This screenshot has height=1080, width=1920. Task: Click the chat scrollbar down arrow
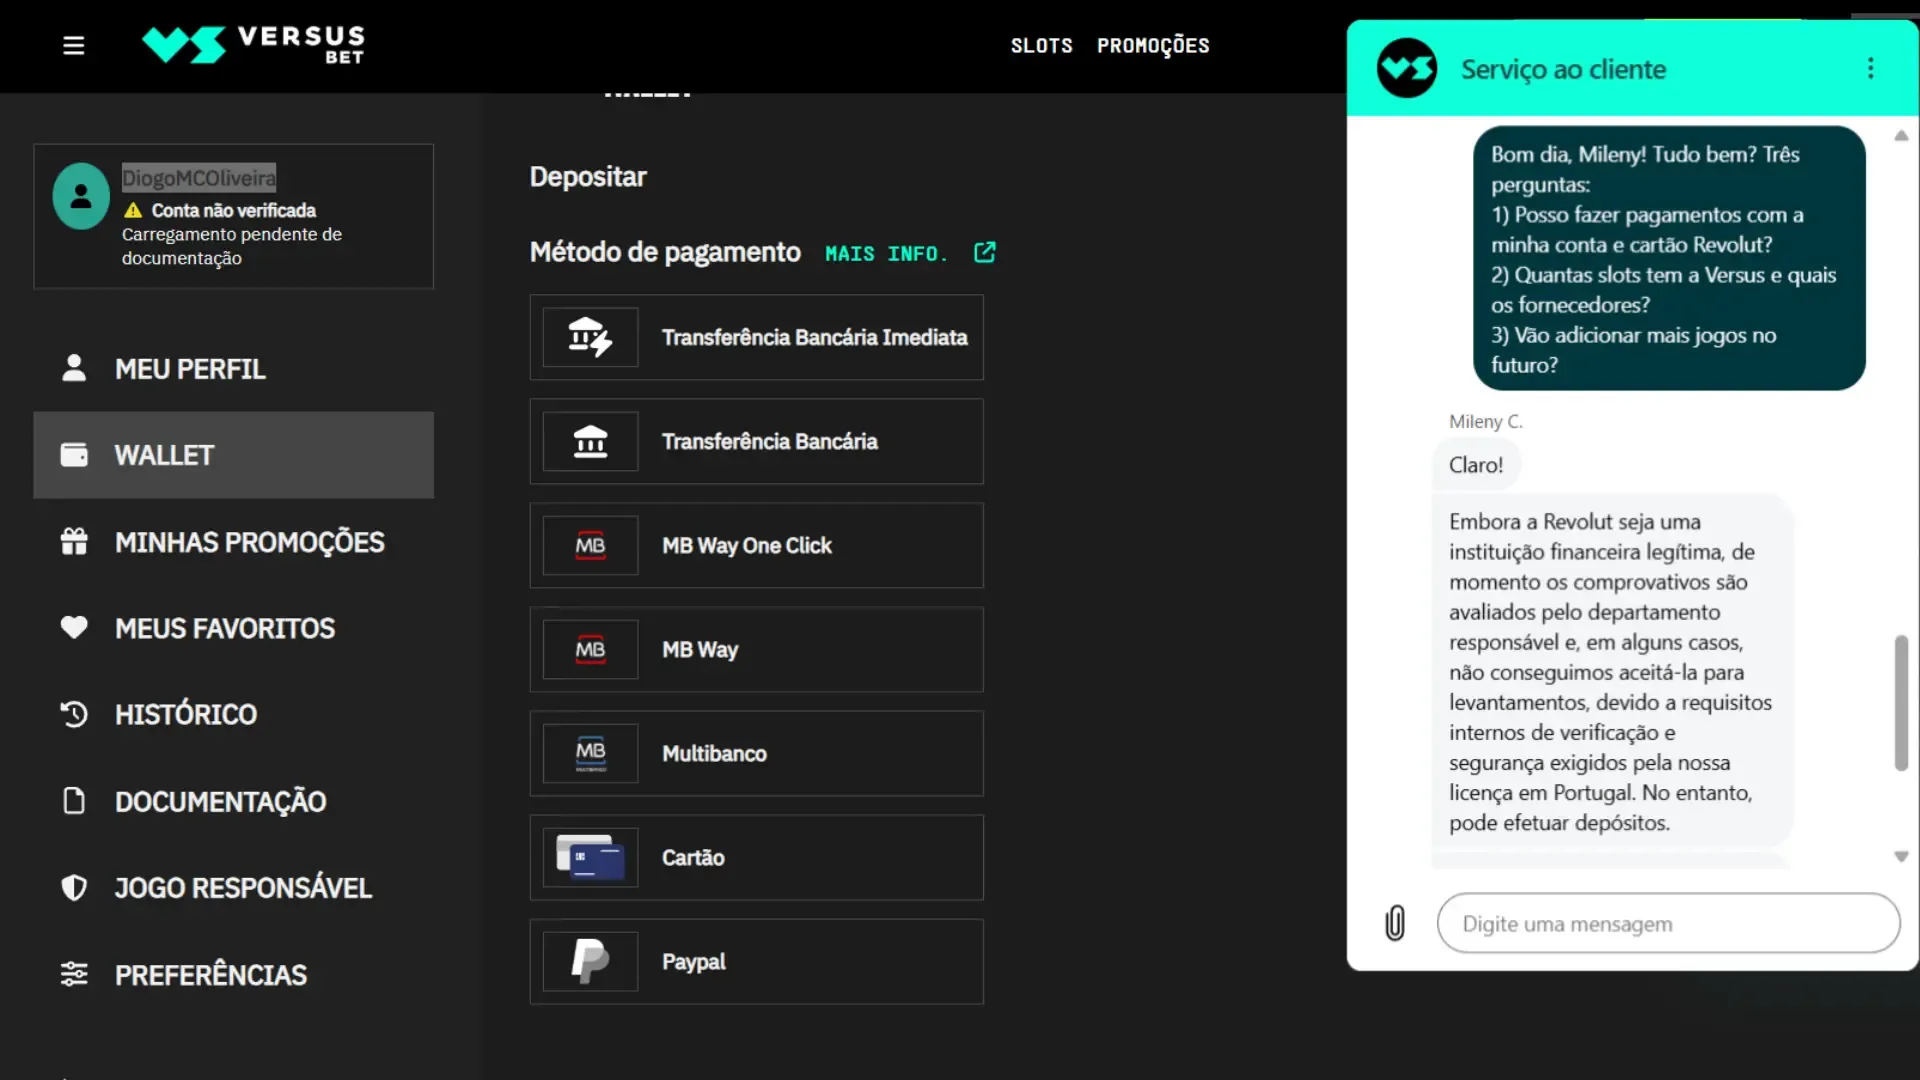(x=1901, y=857)
